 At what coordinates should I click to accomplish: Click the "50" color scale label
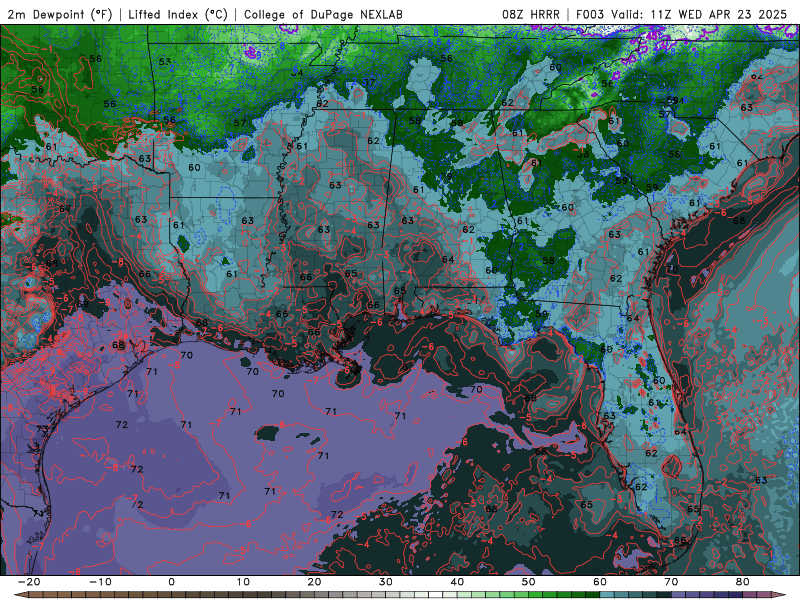pos(529,582)
